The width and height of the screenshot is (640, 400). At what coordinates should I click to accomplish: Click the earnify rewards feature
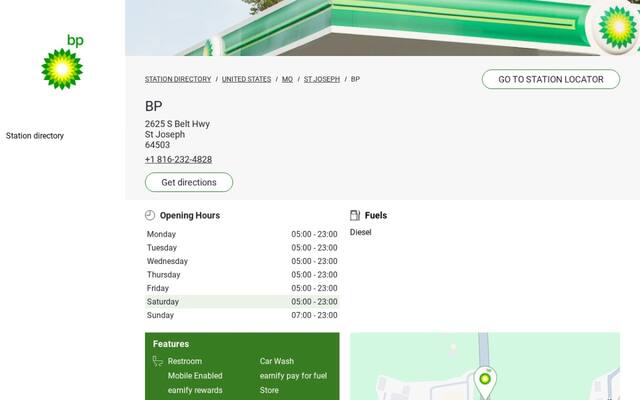tap(195, 390)
